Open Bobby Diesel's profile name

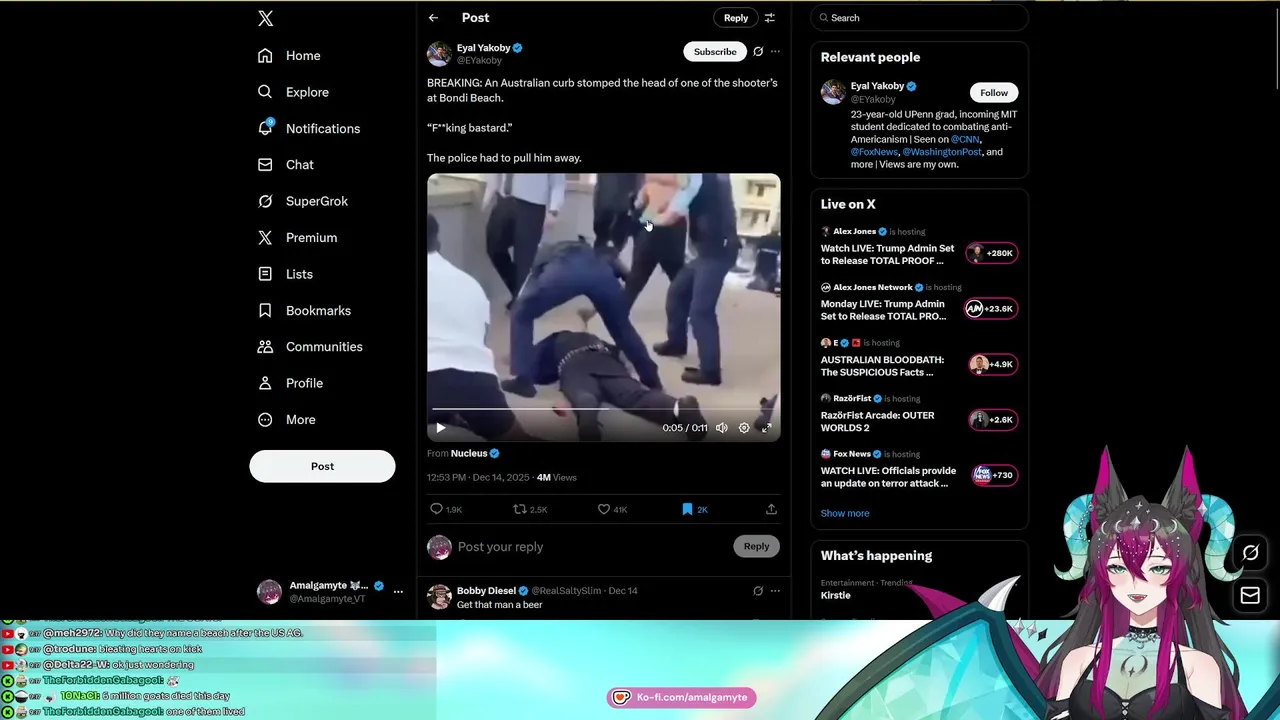point(486,591)
